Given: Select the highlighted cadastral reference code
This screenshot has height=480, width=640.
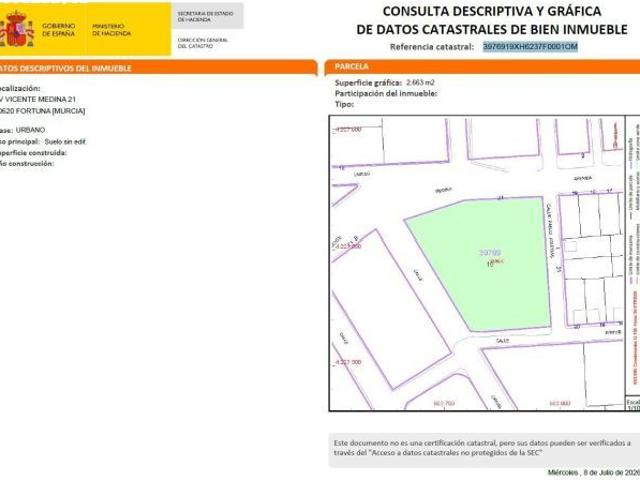Looking at the screenshot, I should 530,47.
